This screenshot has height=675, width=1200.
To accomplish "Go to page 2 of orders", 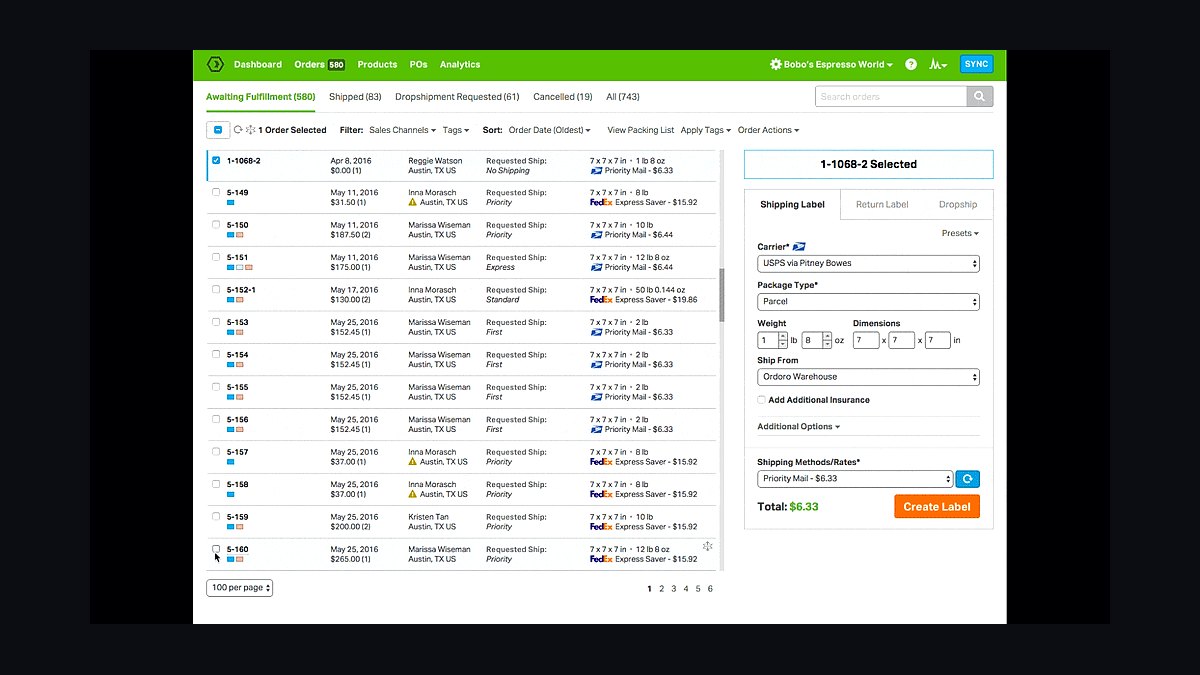I will [x=661, y=589].
